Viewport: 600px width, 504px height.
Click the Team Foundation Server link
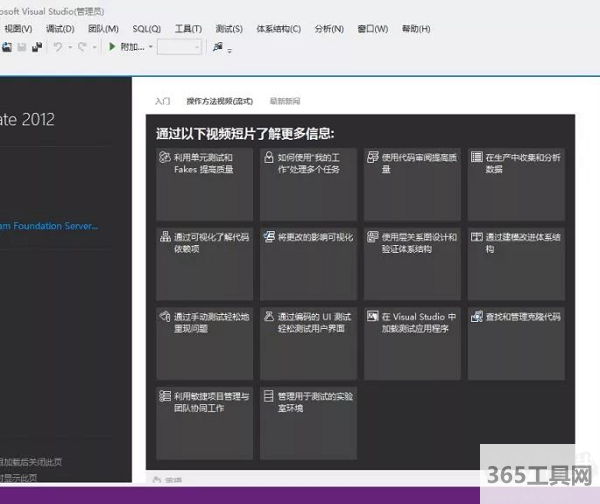(48, 227)
